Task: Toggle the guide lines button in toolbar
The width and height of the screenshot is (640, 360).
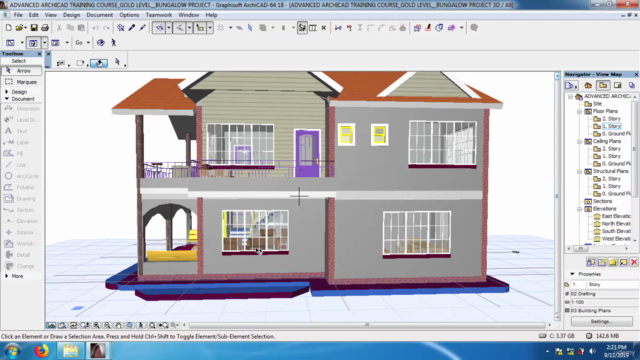Action: [159, 28]
